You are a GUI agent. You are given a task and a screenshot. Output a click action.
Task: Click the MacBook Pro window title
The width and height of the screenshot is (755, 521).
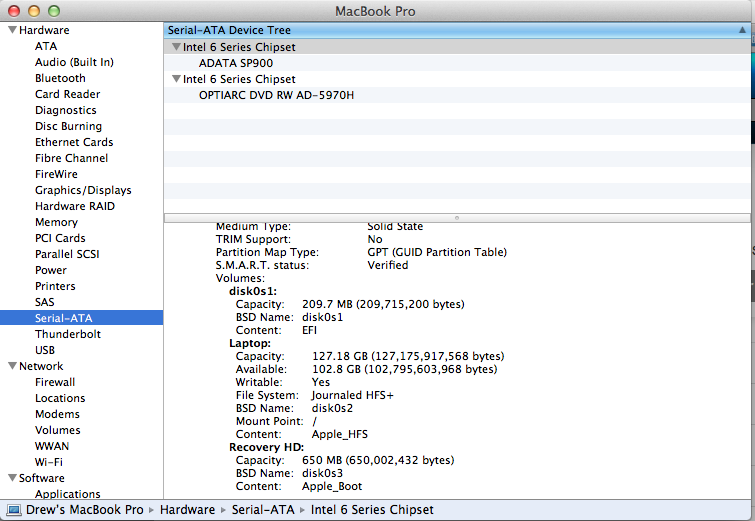pyautogui.click(x=375, y=11)
